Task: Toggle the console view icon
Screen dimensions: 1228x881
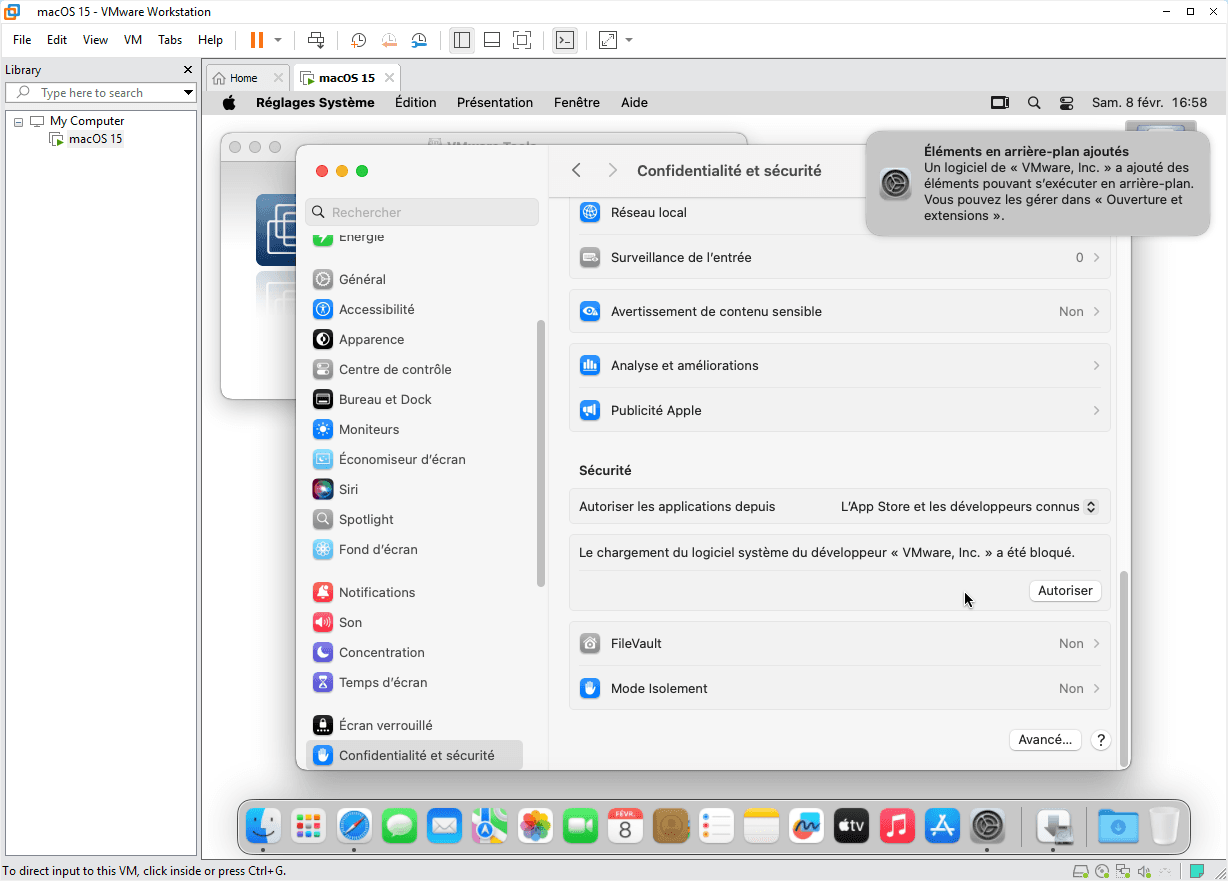Action: click(565, 40)
